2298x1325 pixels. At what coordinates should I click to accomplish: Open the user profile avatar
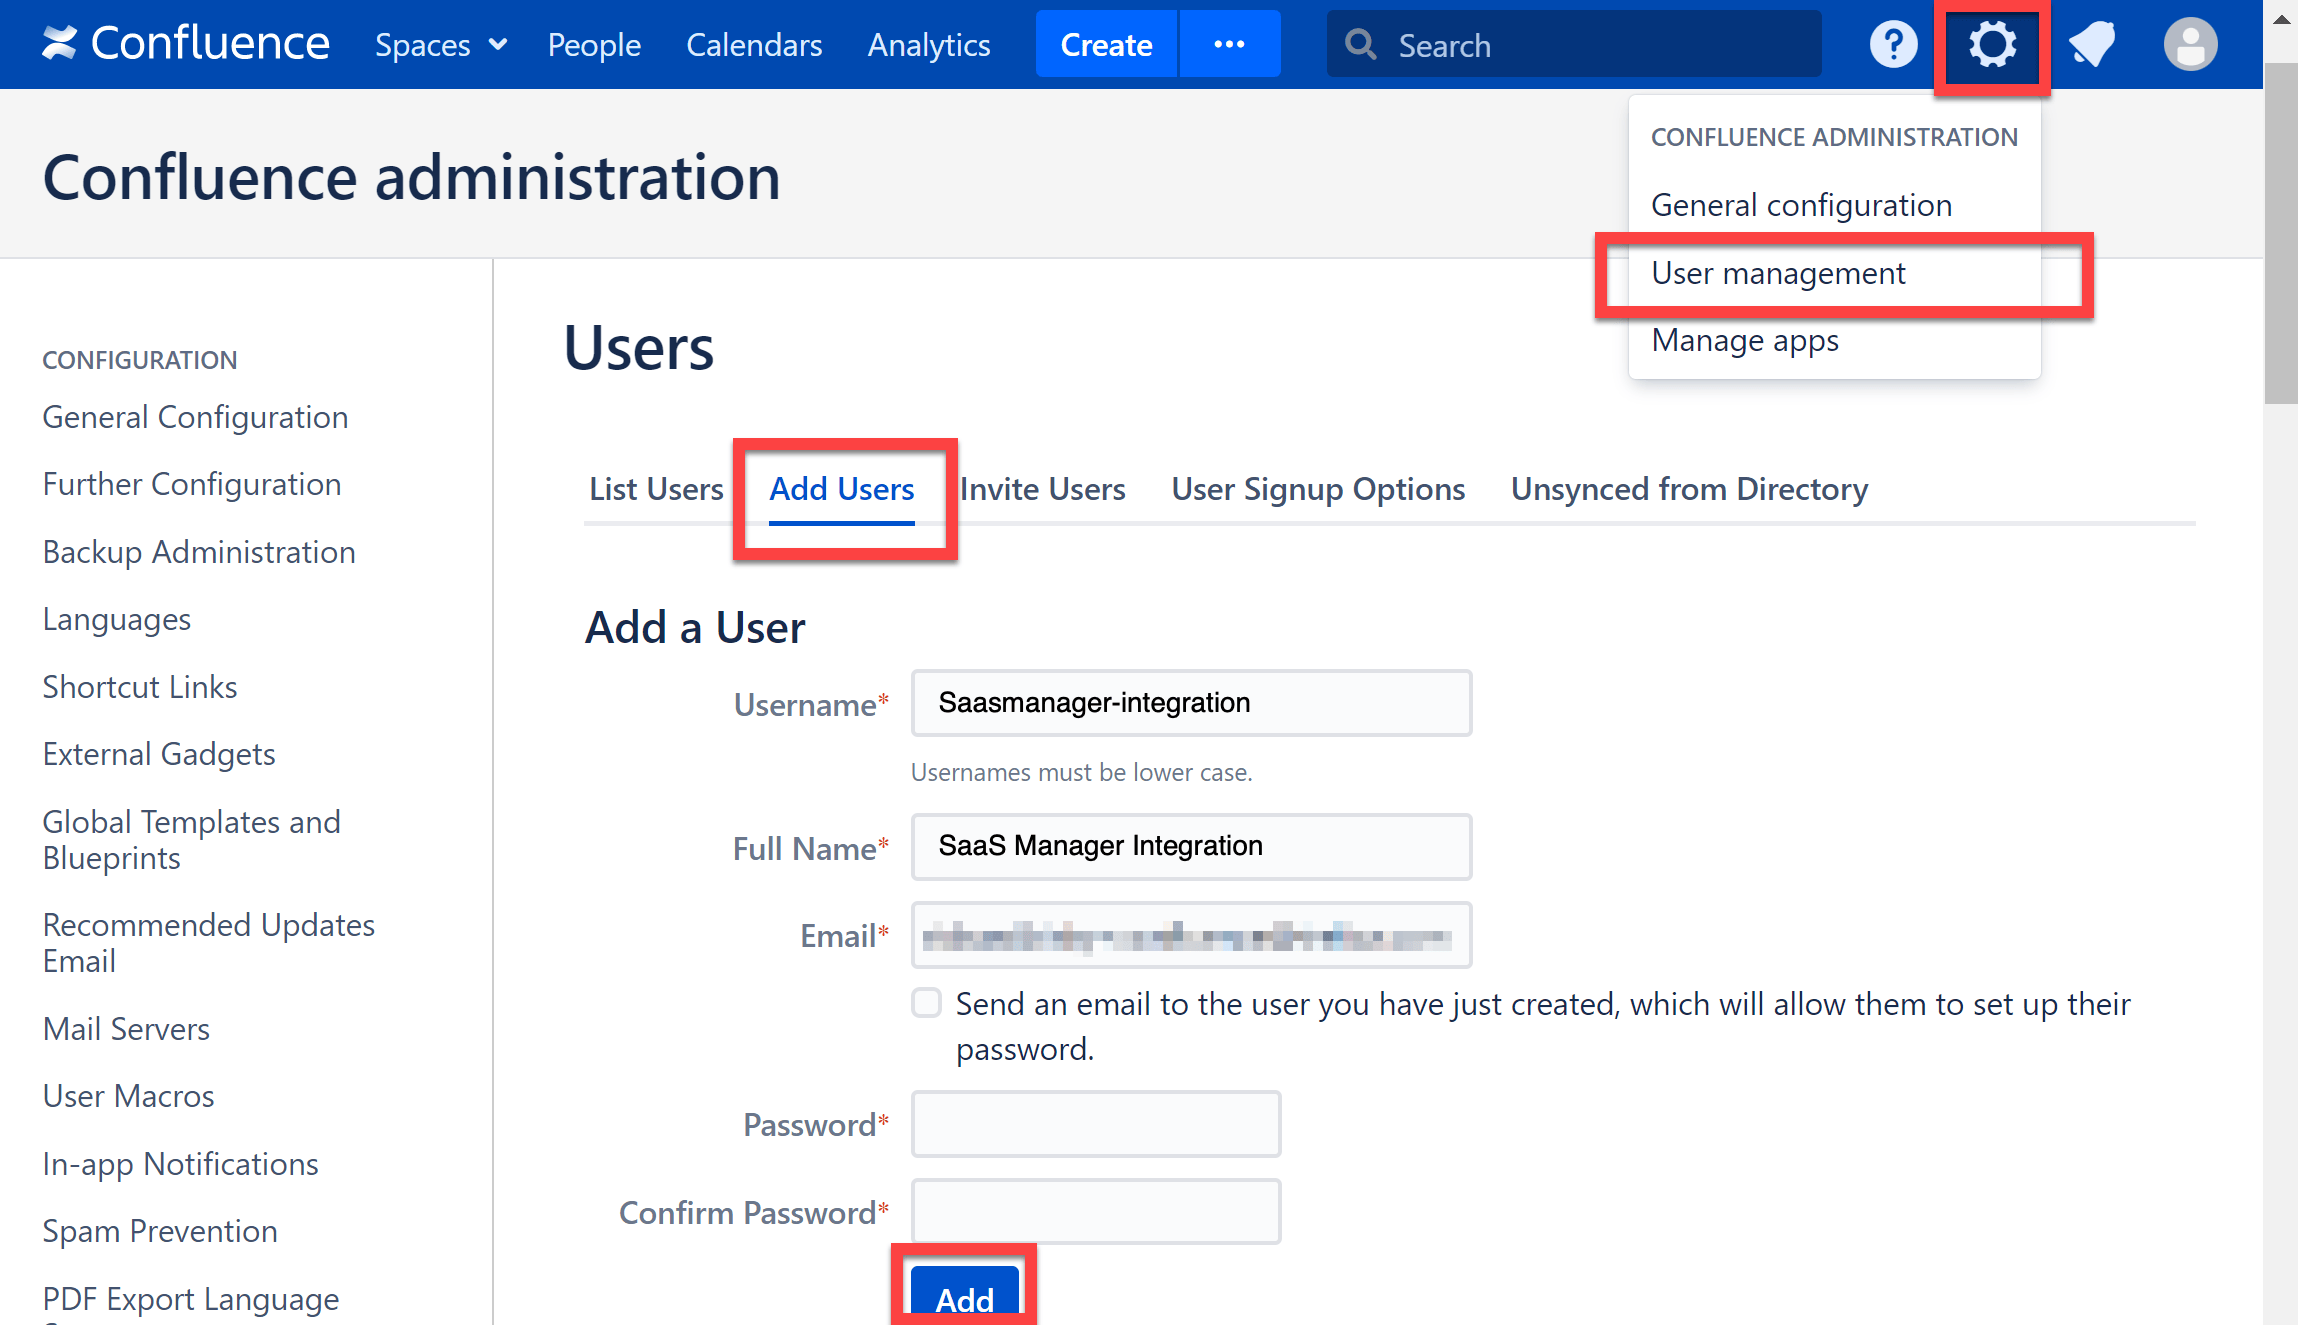[x=2190, y=44]
